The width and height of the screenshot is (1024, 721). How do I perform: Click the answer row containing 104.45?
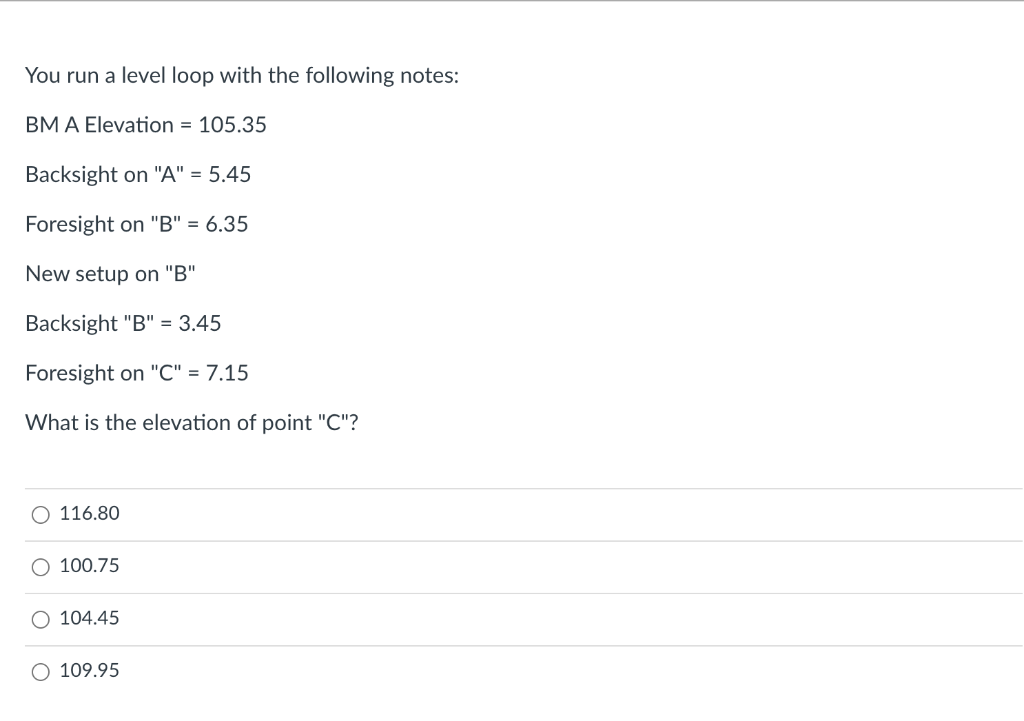tap(400, 618)
